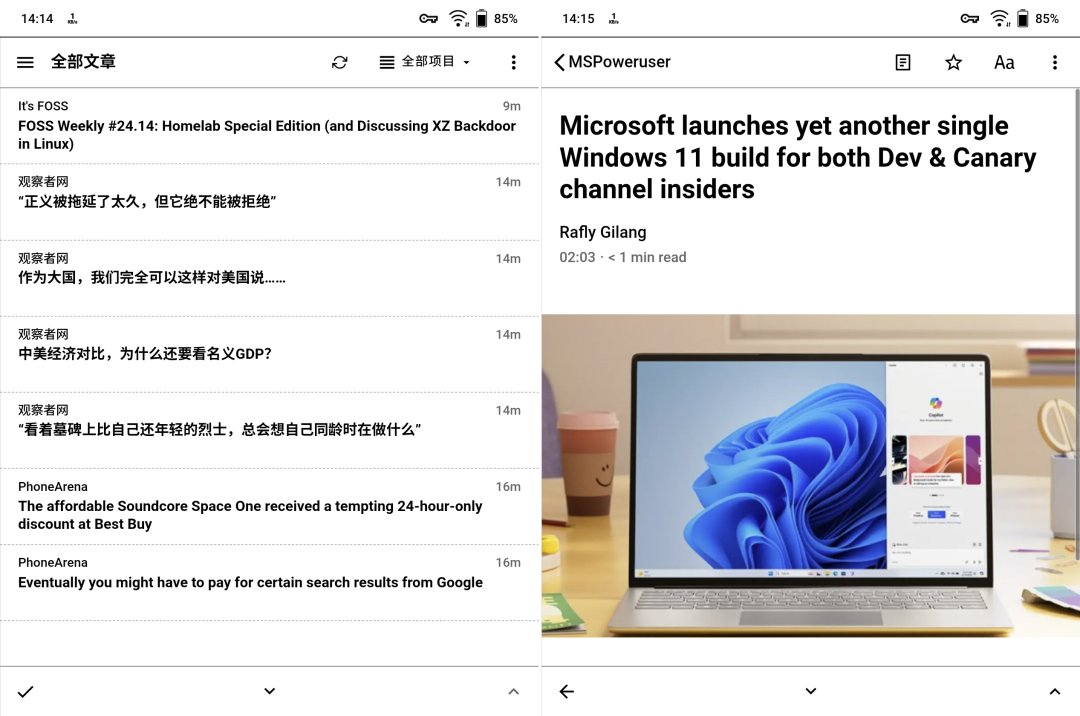Go to next article chevron
1080x716 pixels.
click(811, 691)
